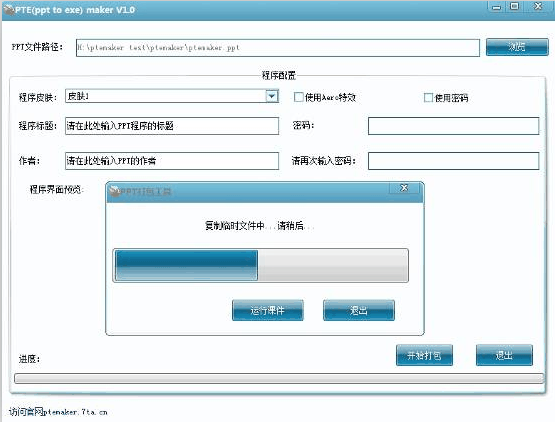Screen dimensions: 555x422
Task: Minimize the PTE maker window
Action: point(497,7)
